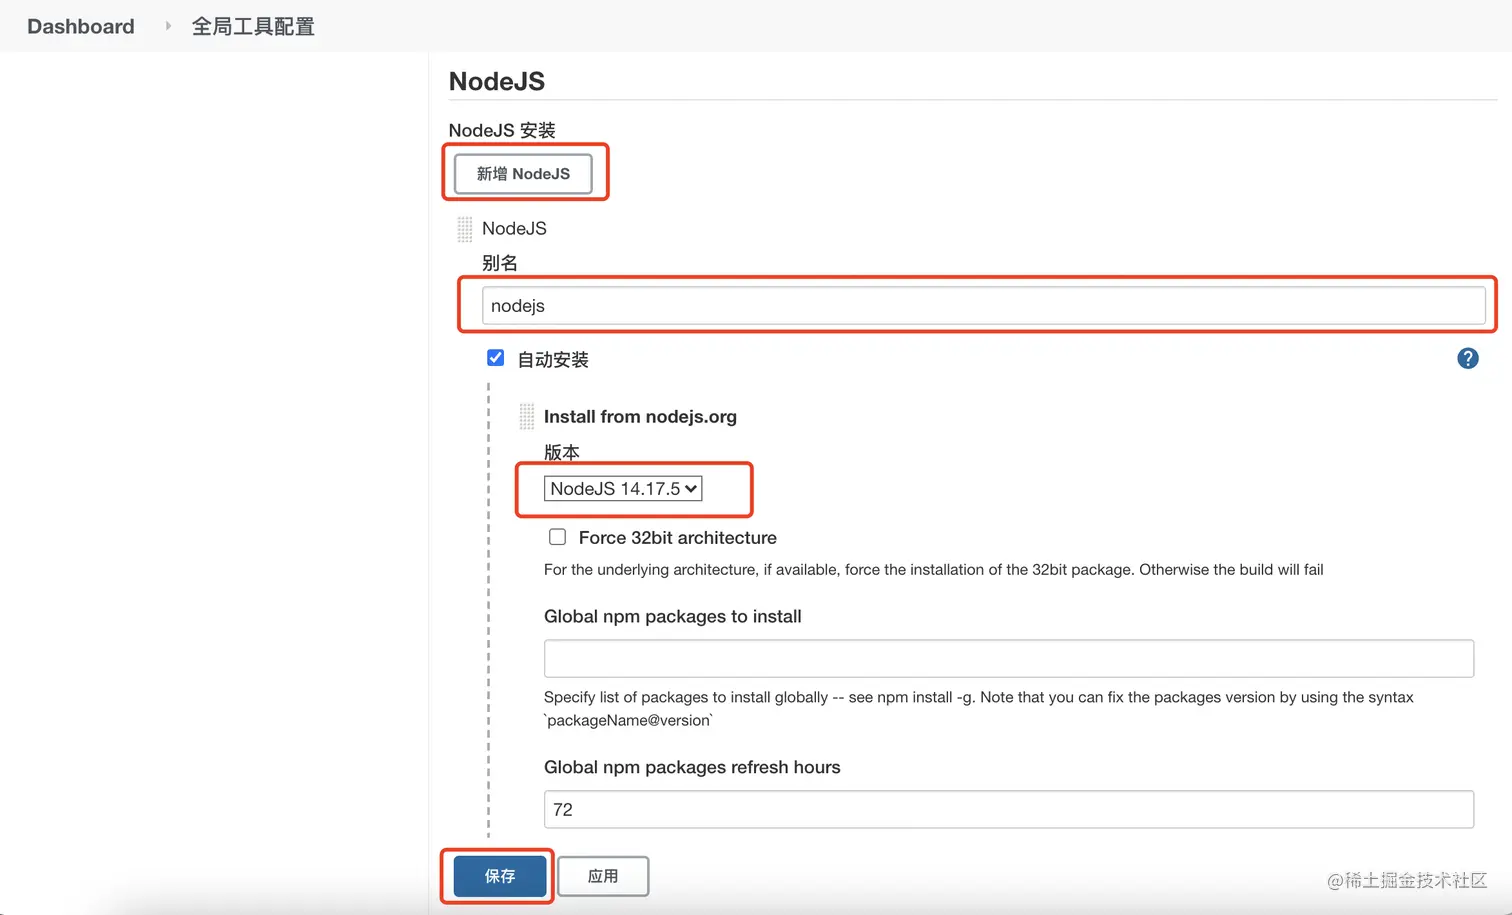Save the configuration with 保存

point(500,876)
